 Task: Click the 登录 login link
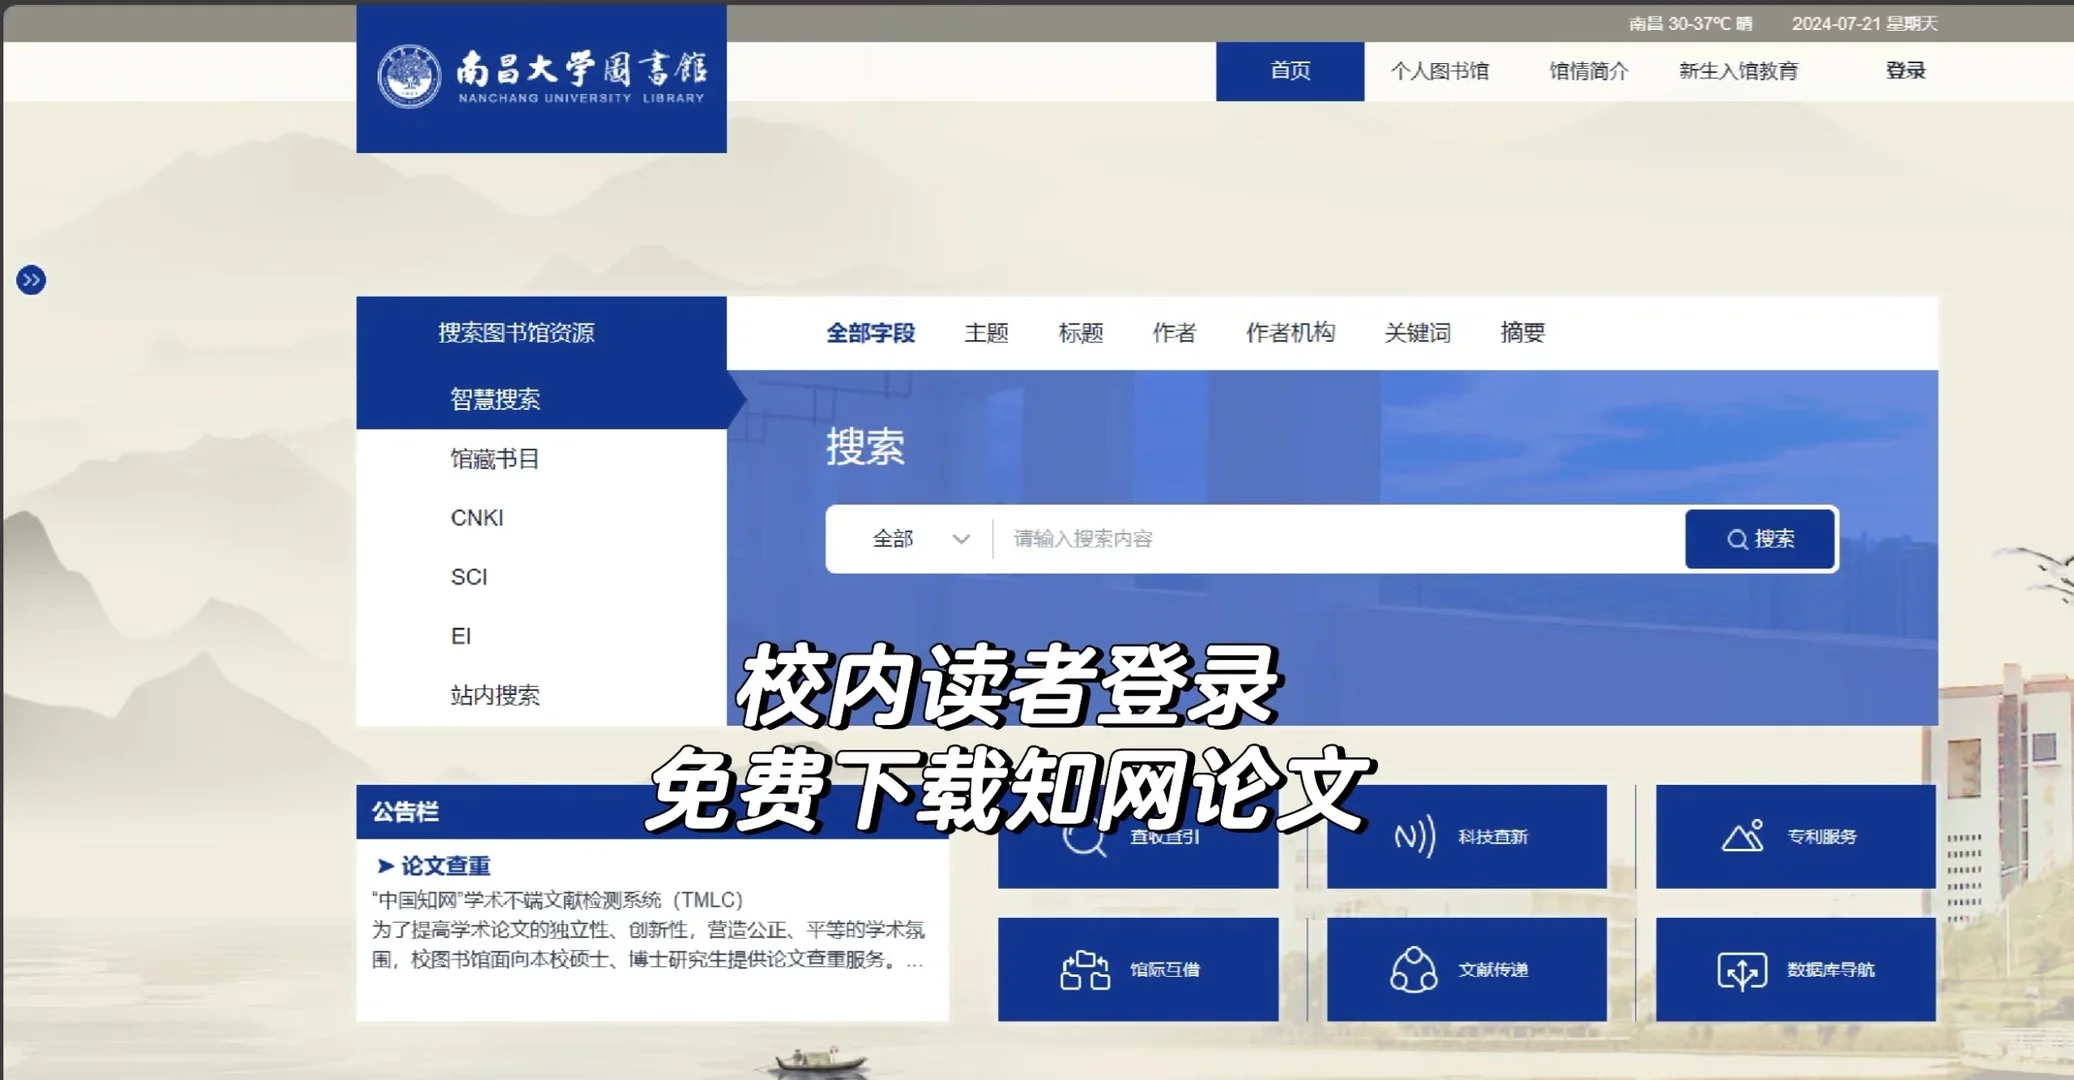(1904, 70)
